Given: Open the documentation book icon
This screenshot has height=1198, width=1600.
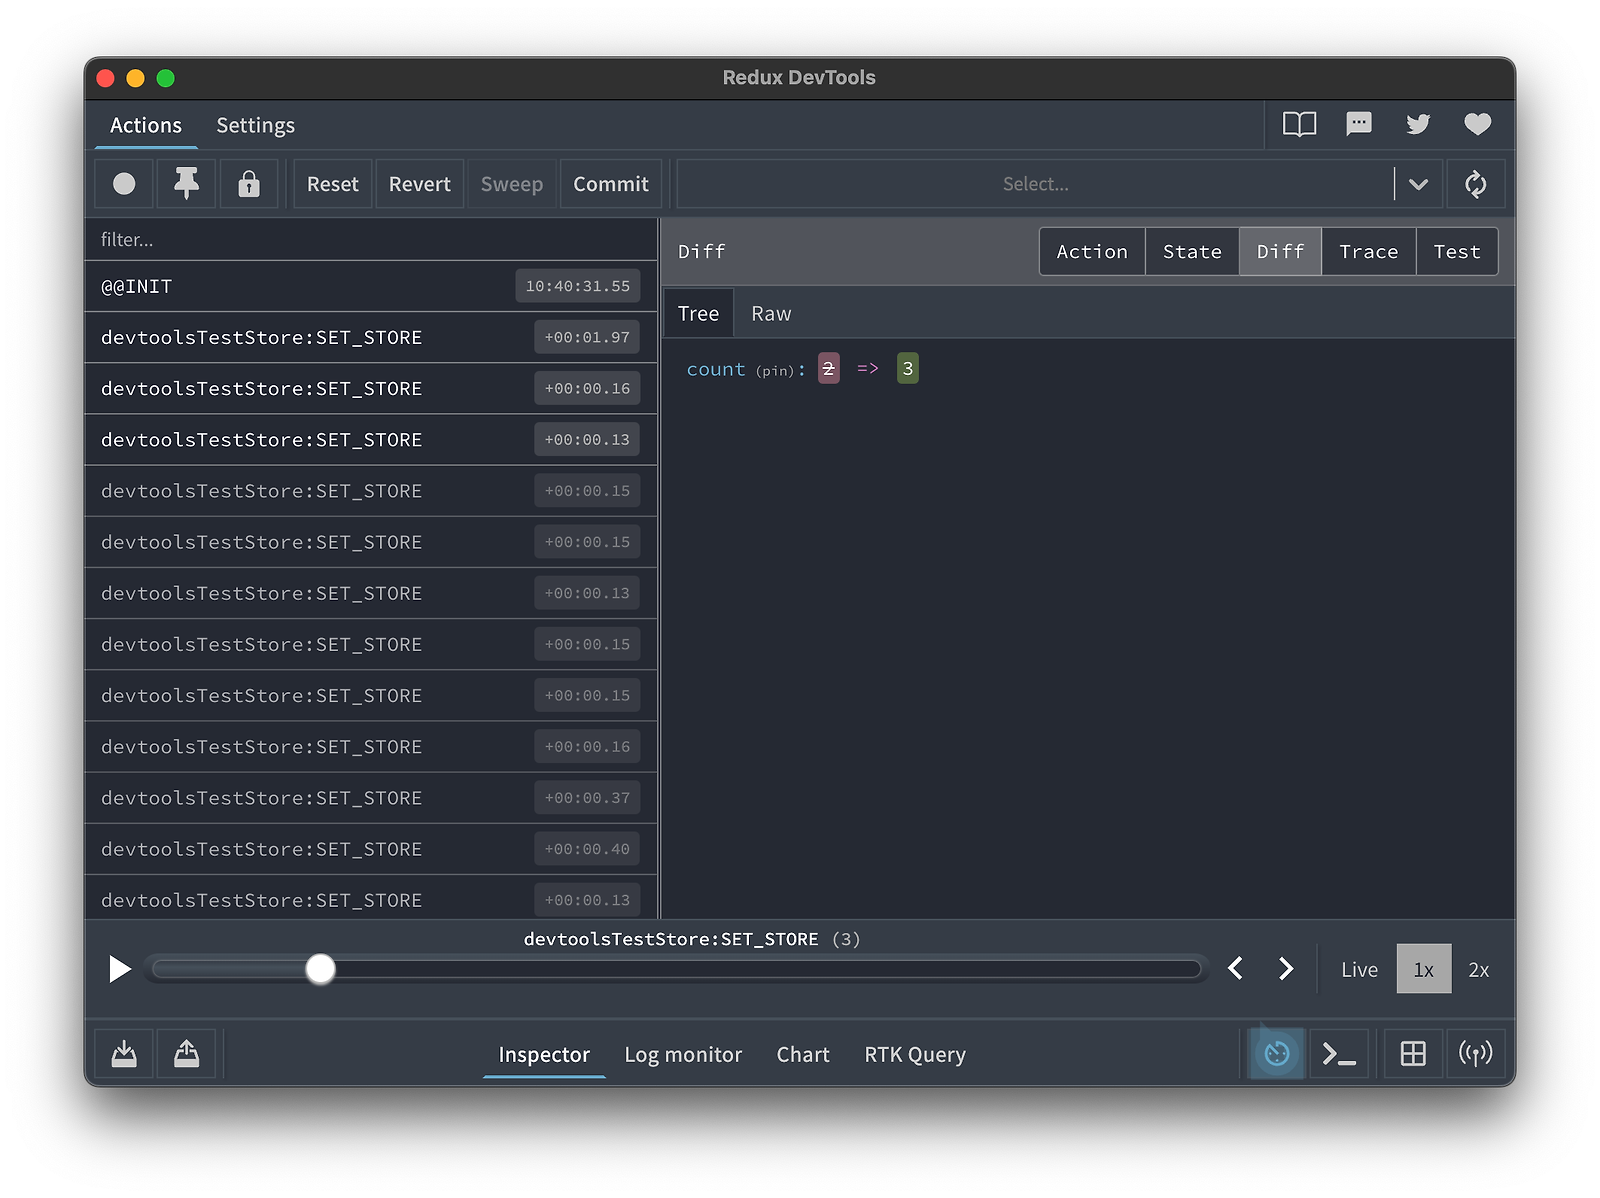Looking at the screenshot, I should (x=1299, y=125).
